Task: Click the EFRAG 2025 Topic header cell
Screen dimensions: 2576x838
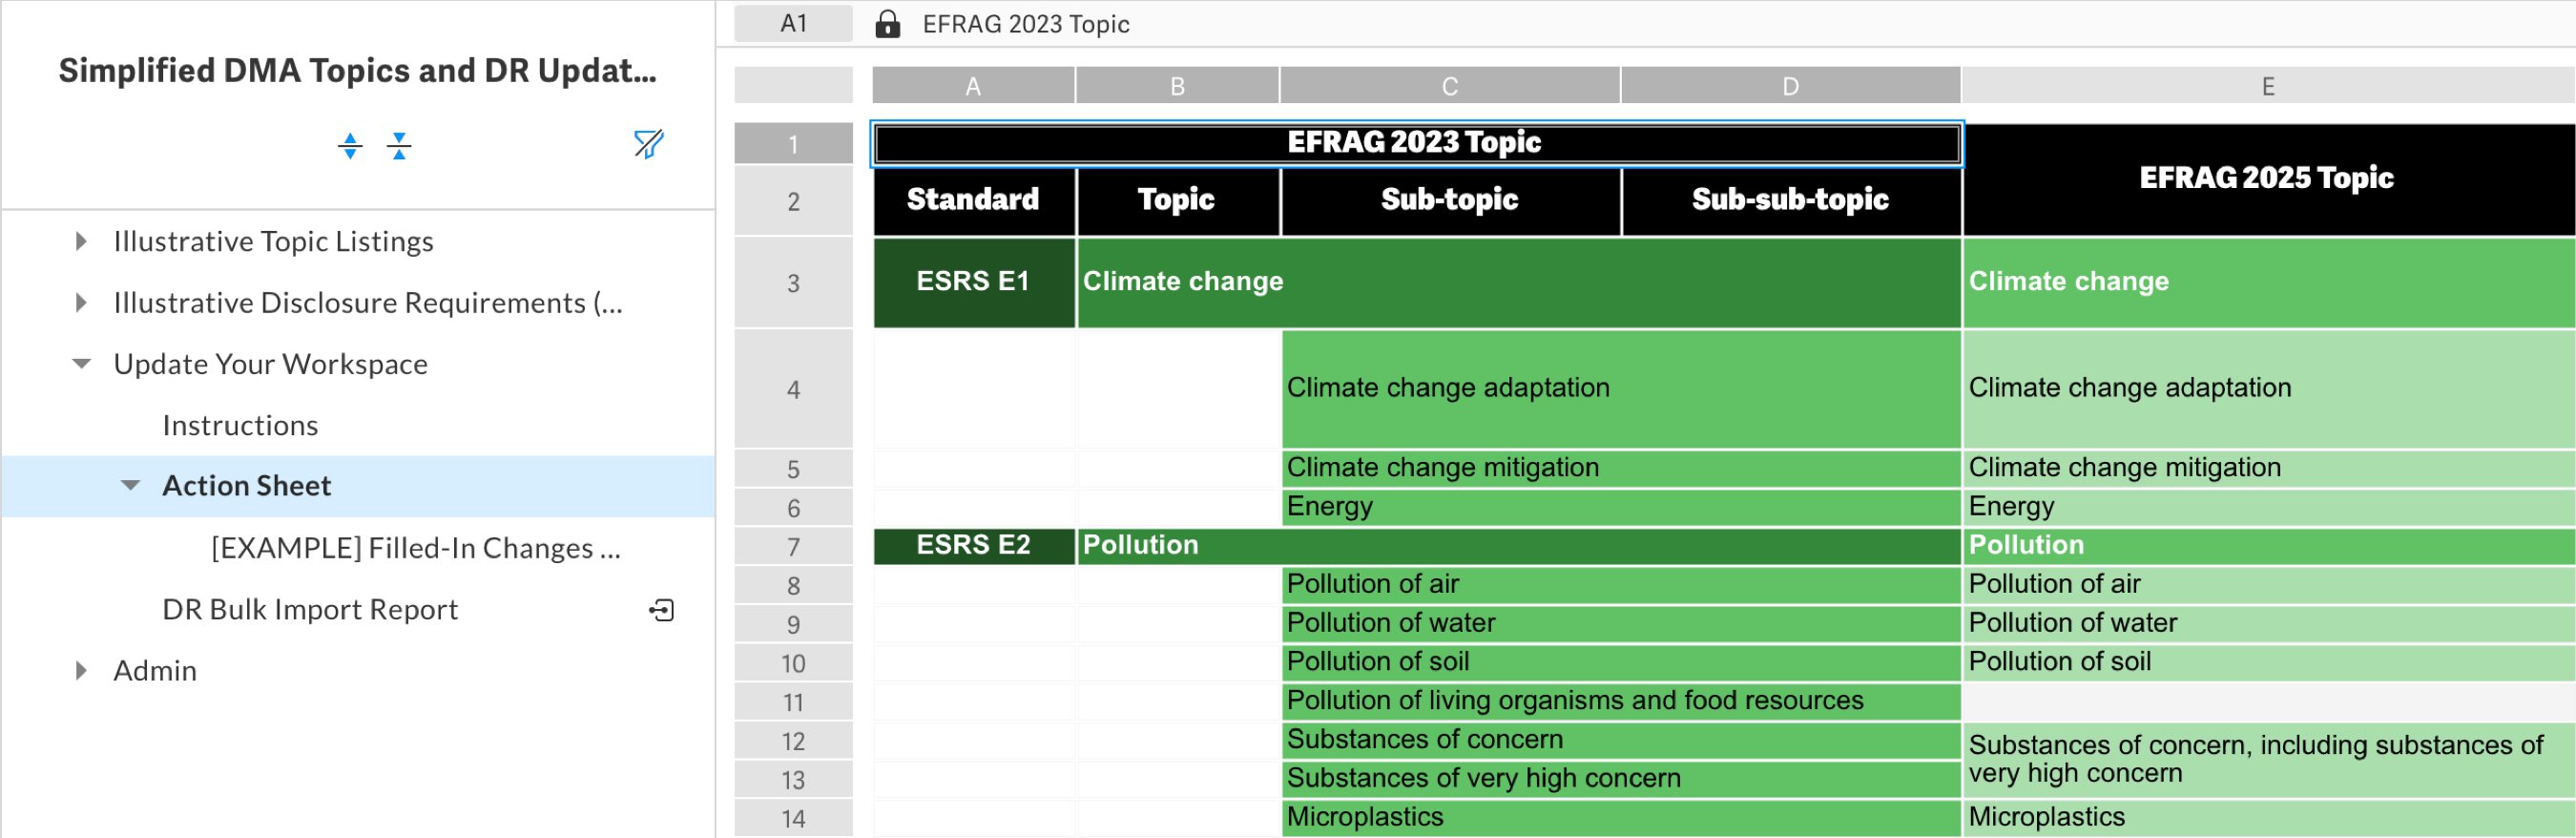Action: click(x=2268, y=179)
